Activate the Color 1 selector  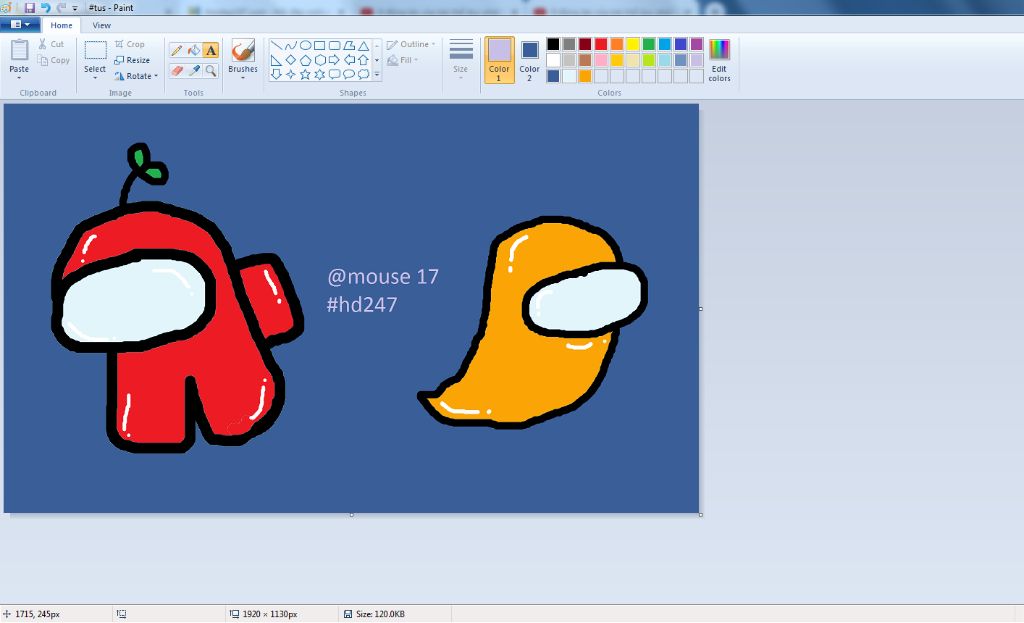pyautogui.click(x=499, y=59)
